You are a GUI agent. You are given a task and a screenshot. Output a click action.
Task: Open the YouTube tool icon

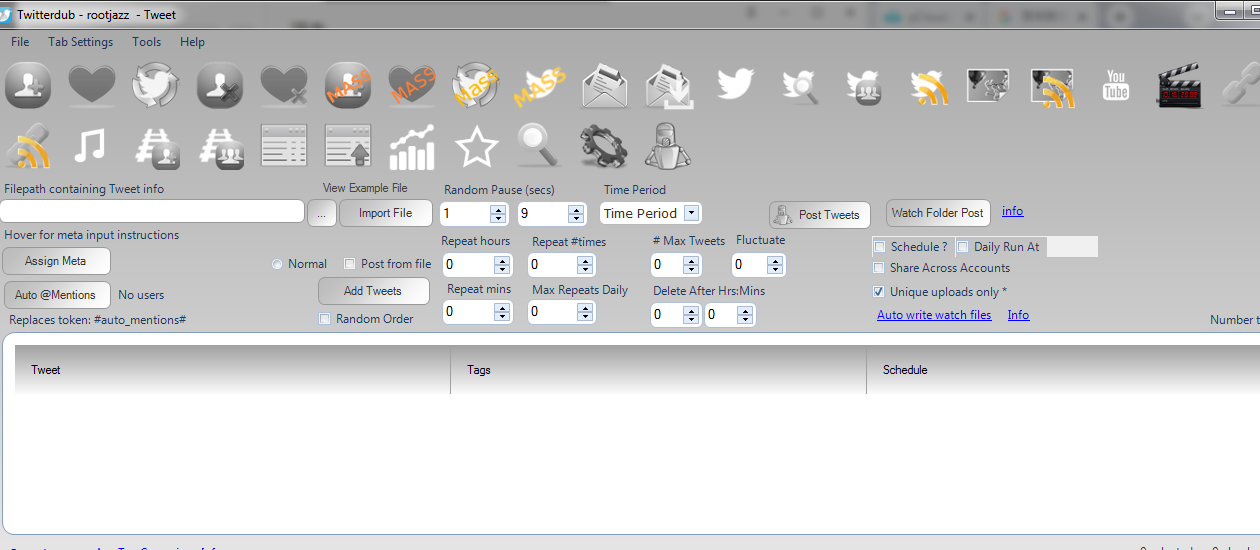1116,85
